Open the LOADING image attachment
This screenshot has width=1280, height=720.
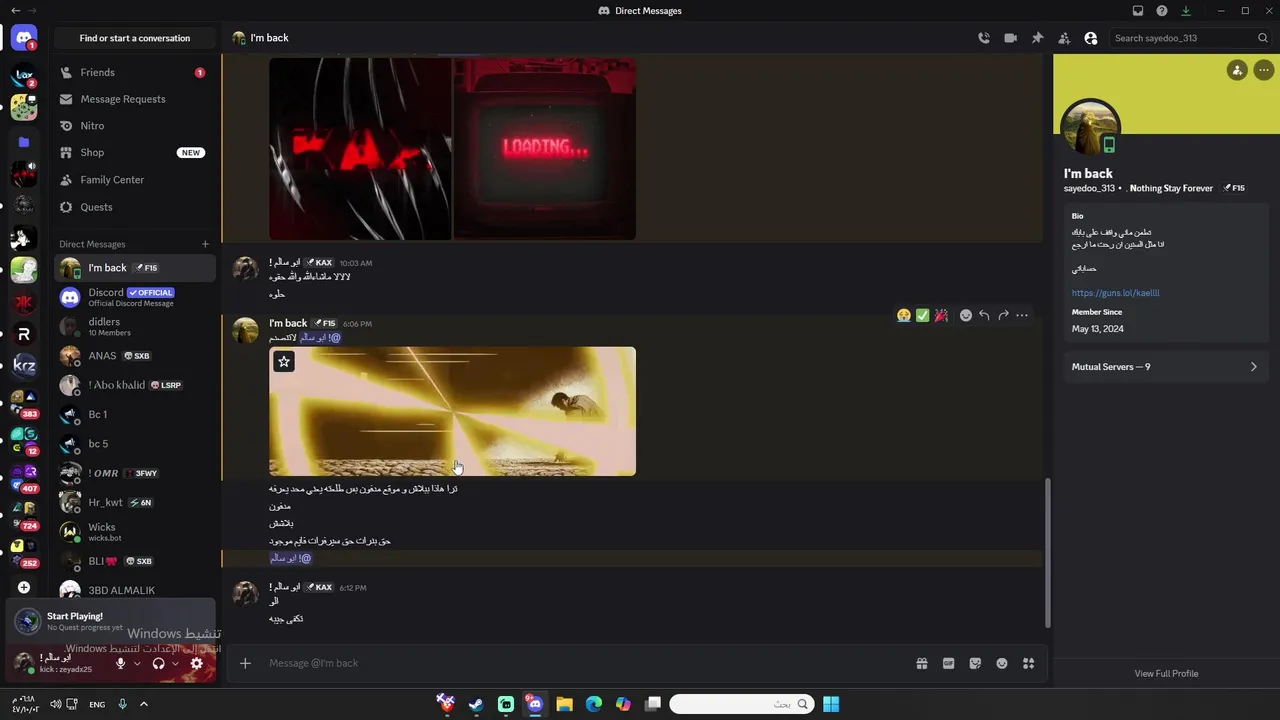pos(544,148)
